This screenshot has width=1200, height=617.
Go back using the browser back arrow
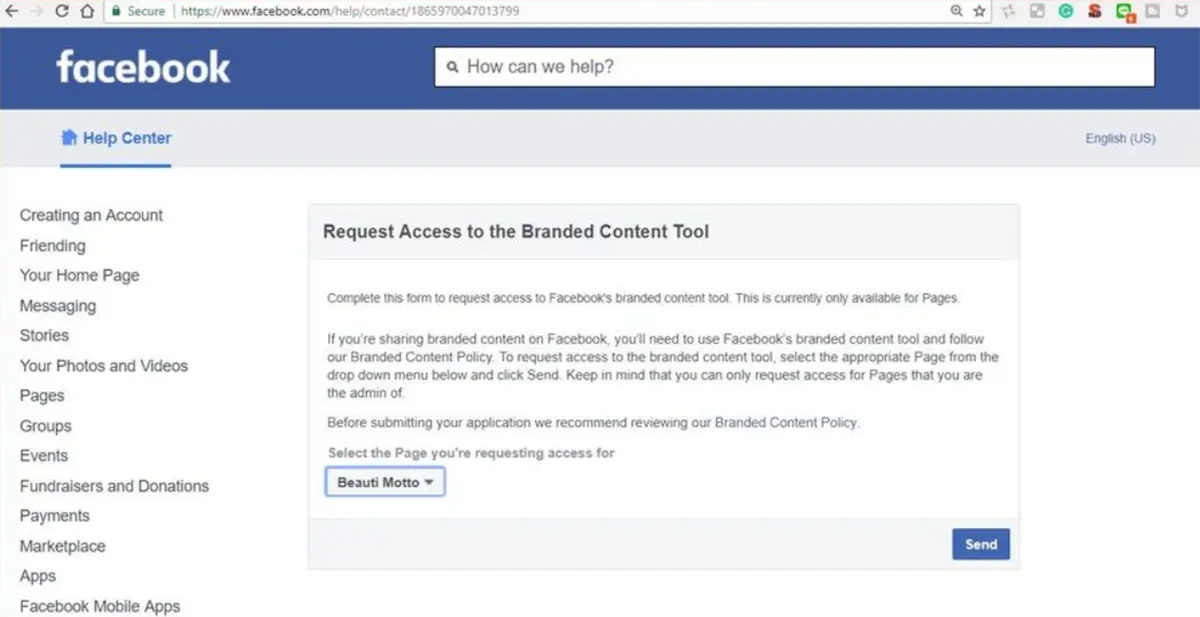[x=10, y=11]
